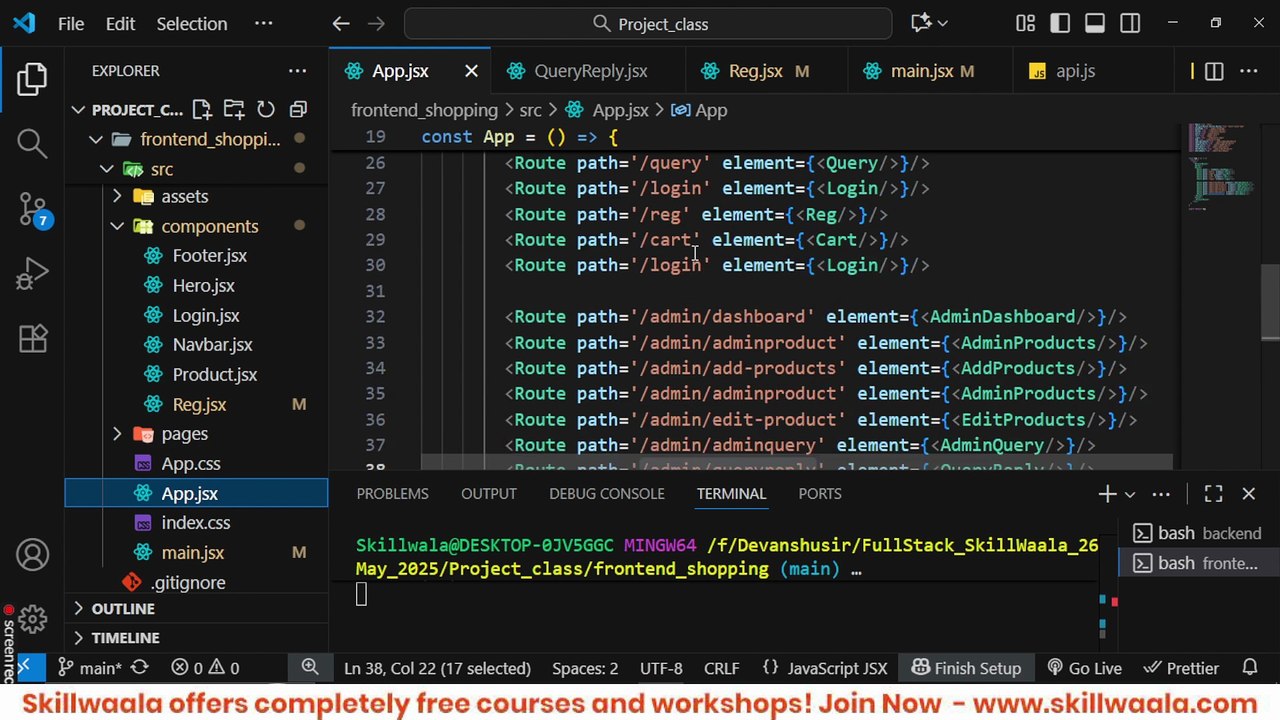Open the new terminal launch profile dropdown
Image resolution: width=1280 pixels, height=720 pixels.
1130,494
